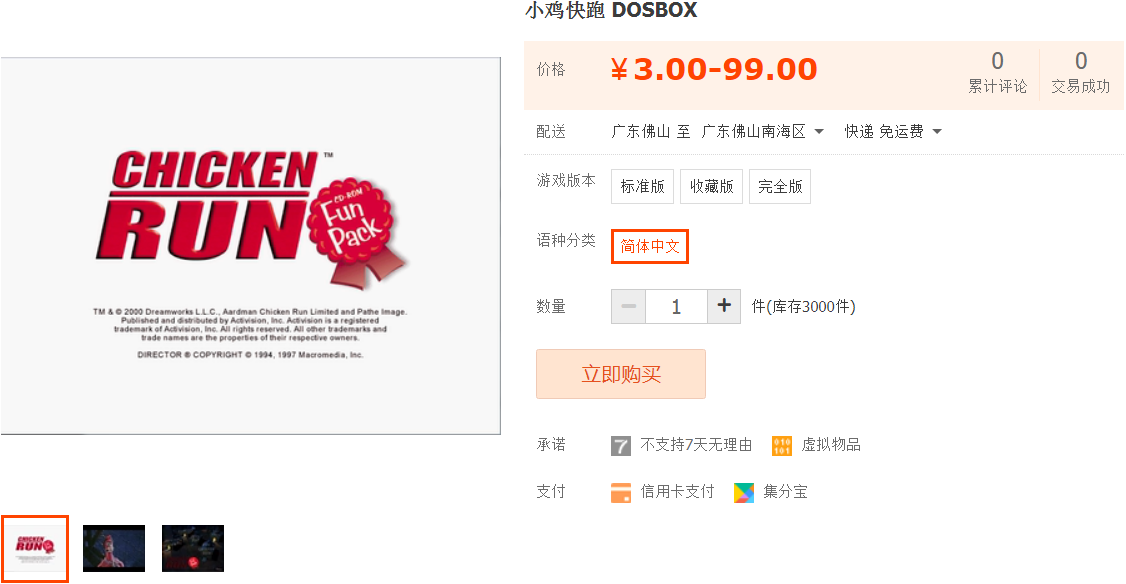Image resolution: width=1126 pixels, height=584 pixels.
Task: Click the 集分宝 colorful icon
Action: (744, 493)
